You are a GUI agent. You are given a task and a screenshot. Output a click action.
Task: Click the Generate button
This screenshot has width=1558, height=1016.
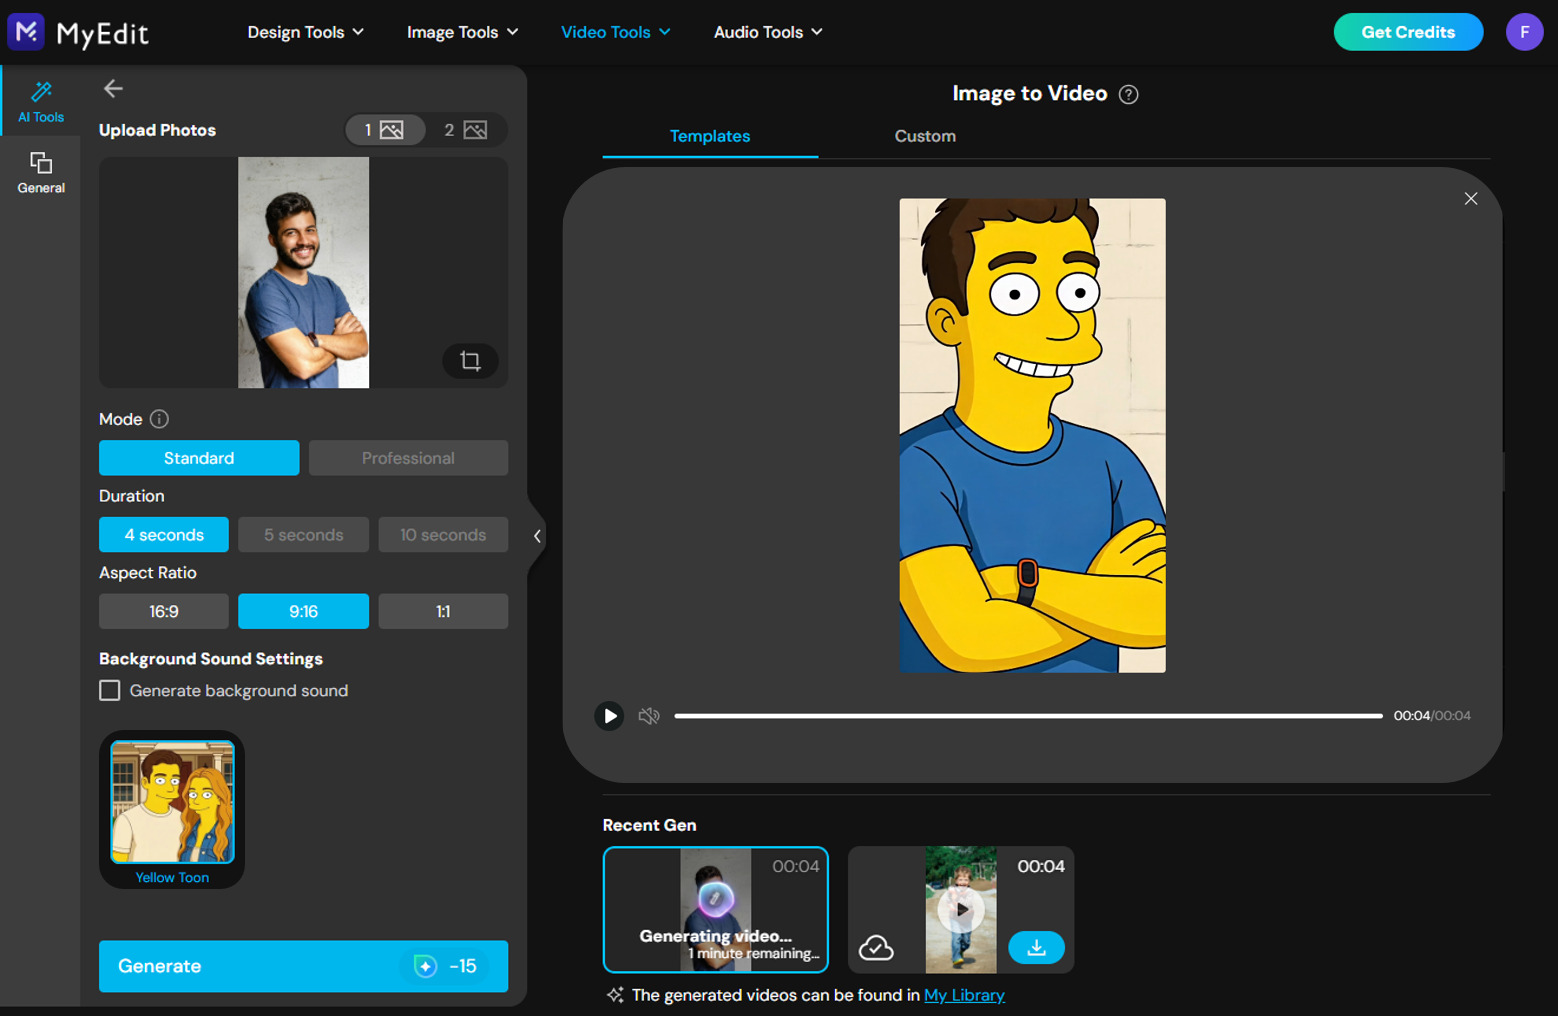[303, 966]
